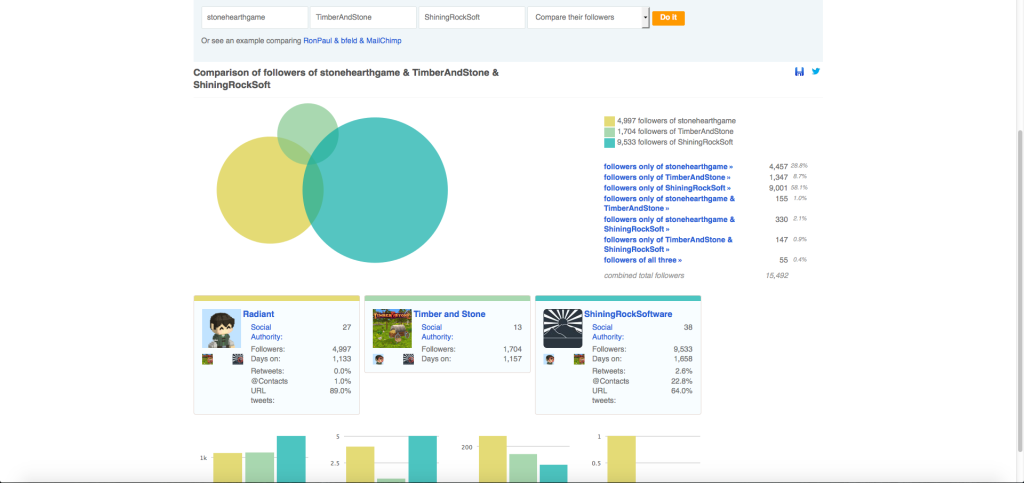Focus the 'ShiningRockSoft' username field
The width and height of the screenshot is (1024, 483).
[472, 18]
